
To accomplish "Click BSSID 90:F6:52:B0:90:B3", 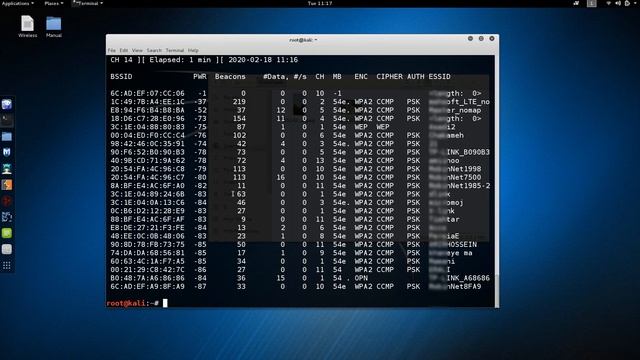I will coord(147,152).
